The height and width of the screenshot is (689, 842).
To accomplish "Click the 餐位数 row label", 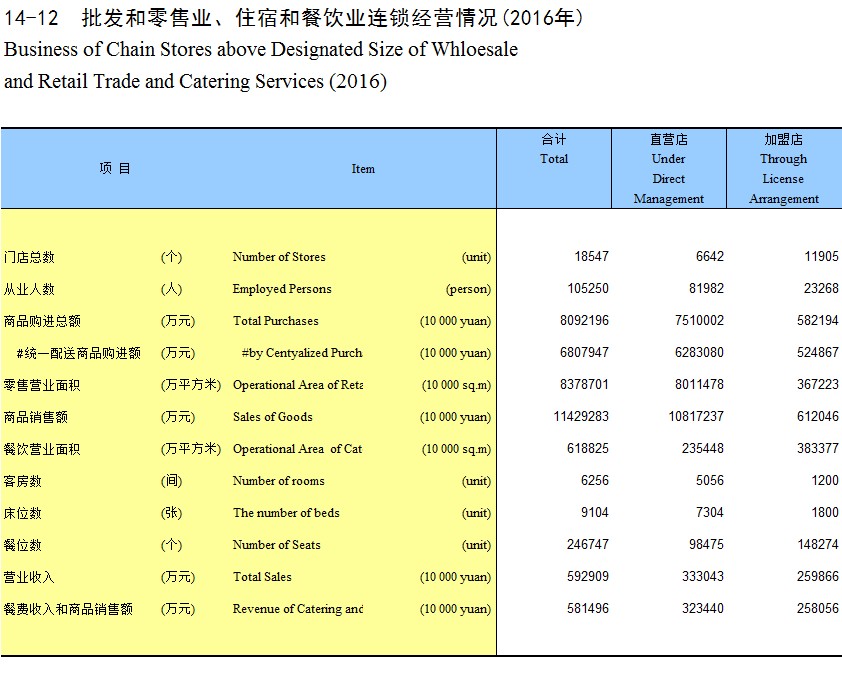I will (x=23, y=546).
